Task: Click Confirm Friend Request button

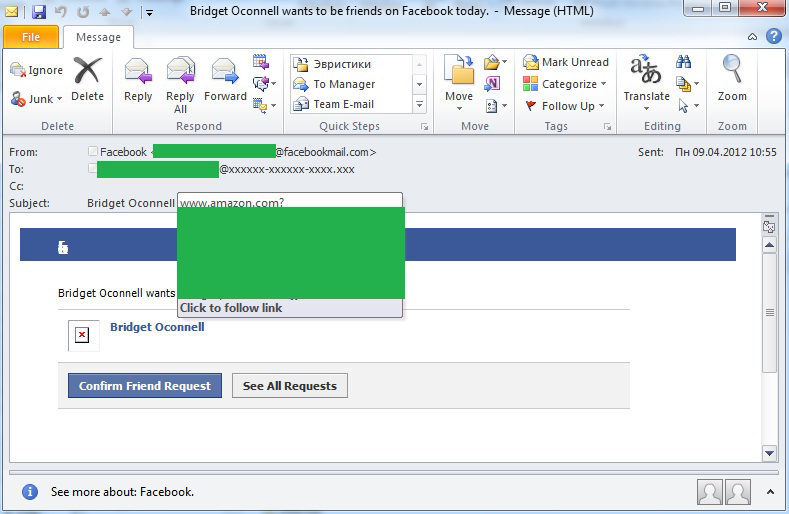Action: coord(145,386)
